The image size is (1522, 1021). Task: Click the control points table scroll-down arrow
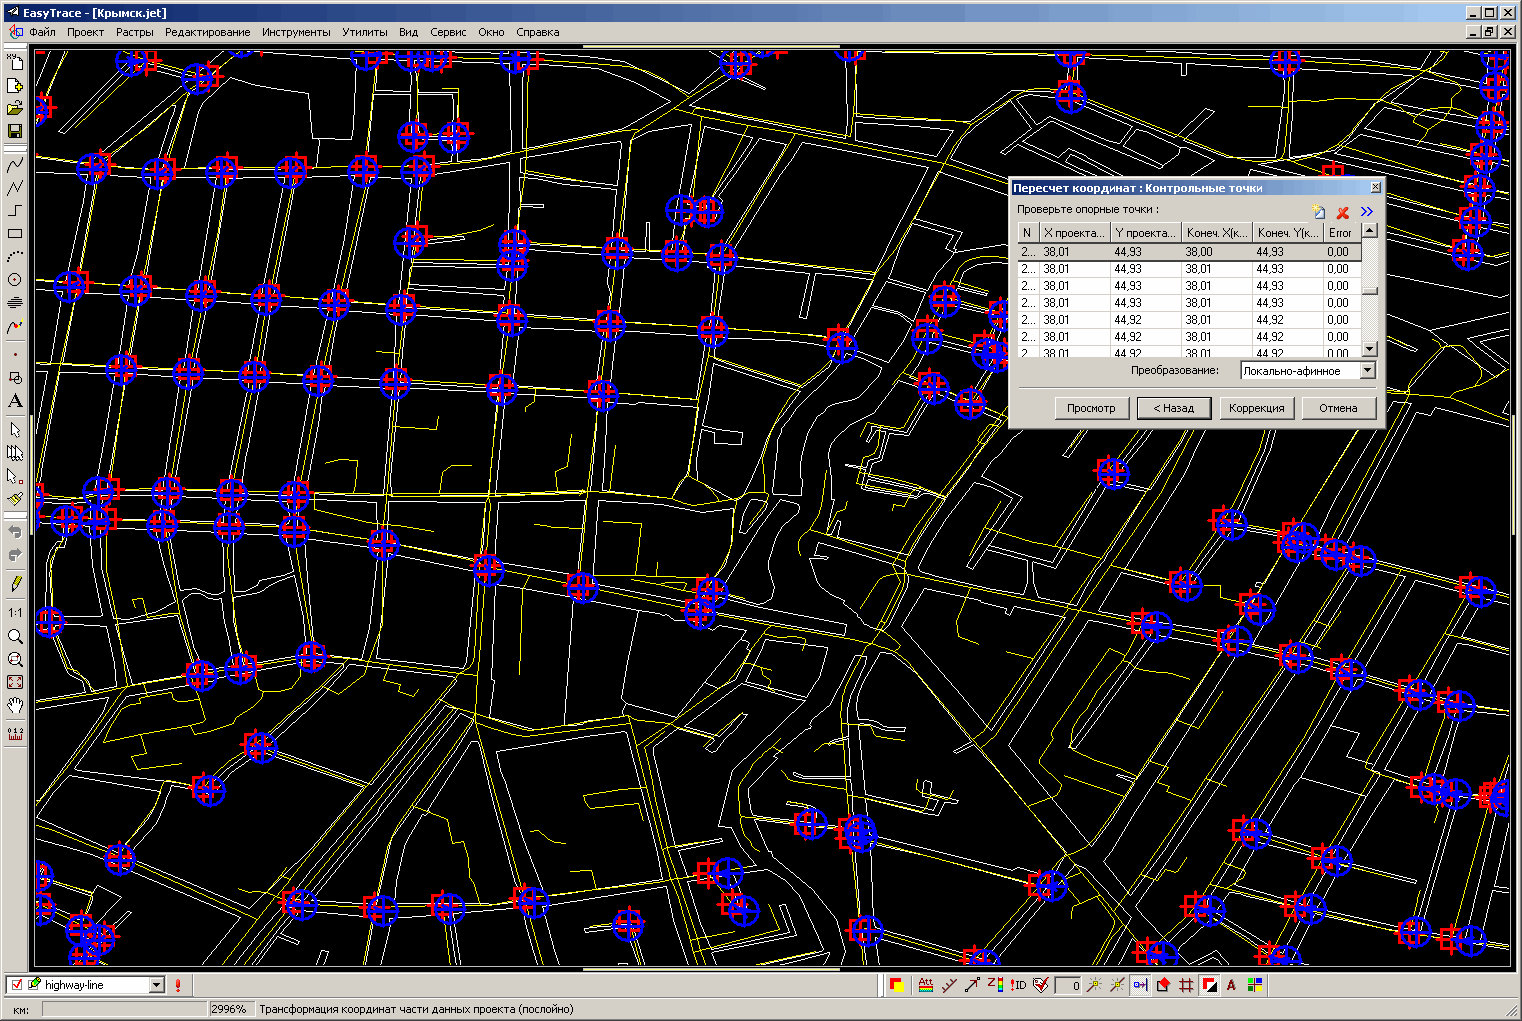(x=1370, y=349)
